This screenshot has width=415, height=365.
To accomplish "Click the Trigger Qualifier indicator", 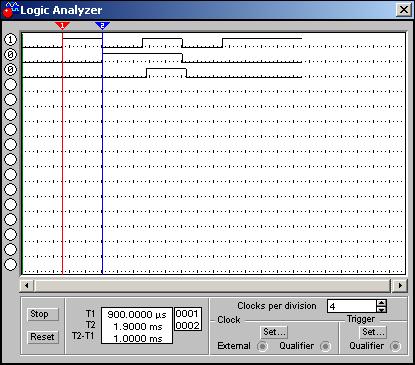I will (395, 346).
